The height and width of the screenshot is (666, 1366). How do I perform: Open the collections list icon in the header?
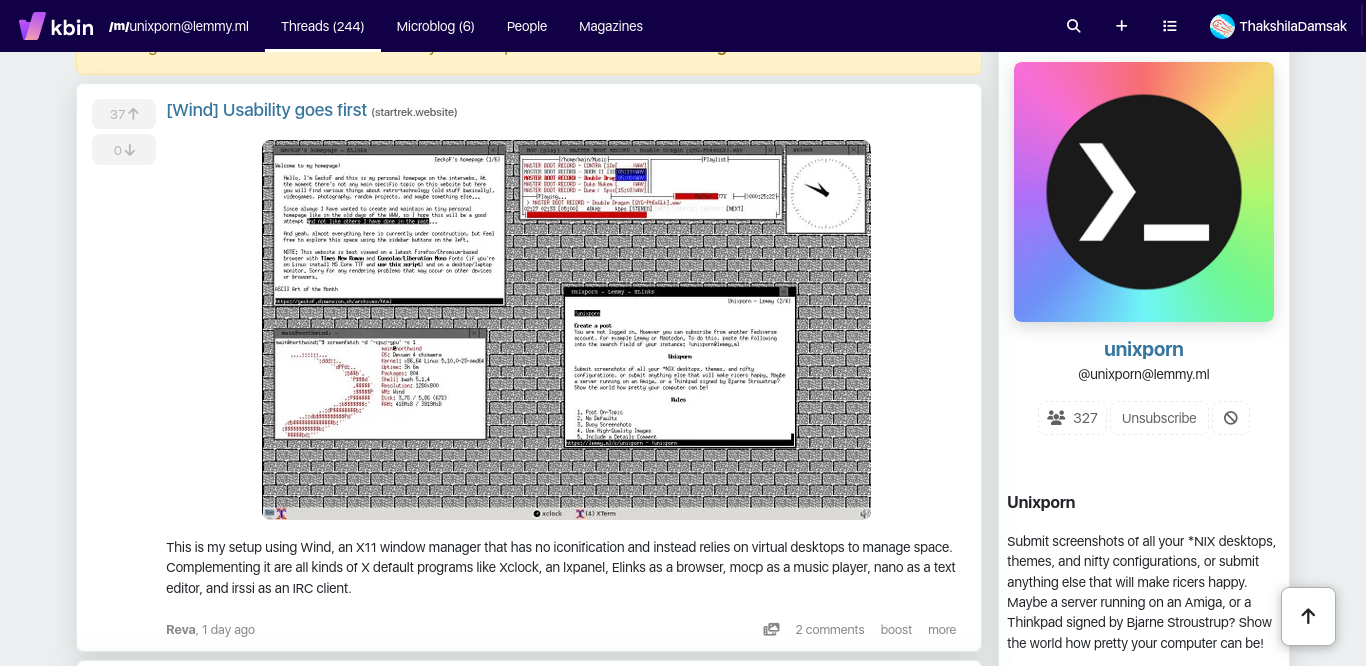1169,26
